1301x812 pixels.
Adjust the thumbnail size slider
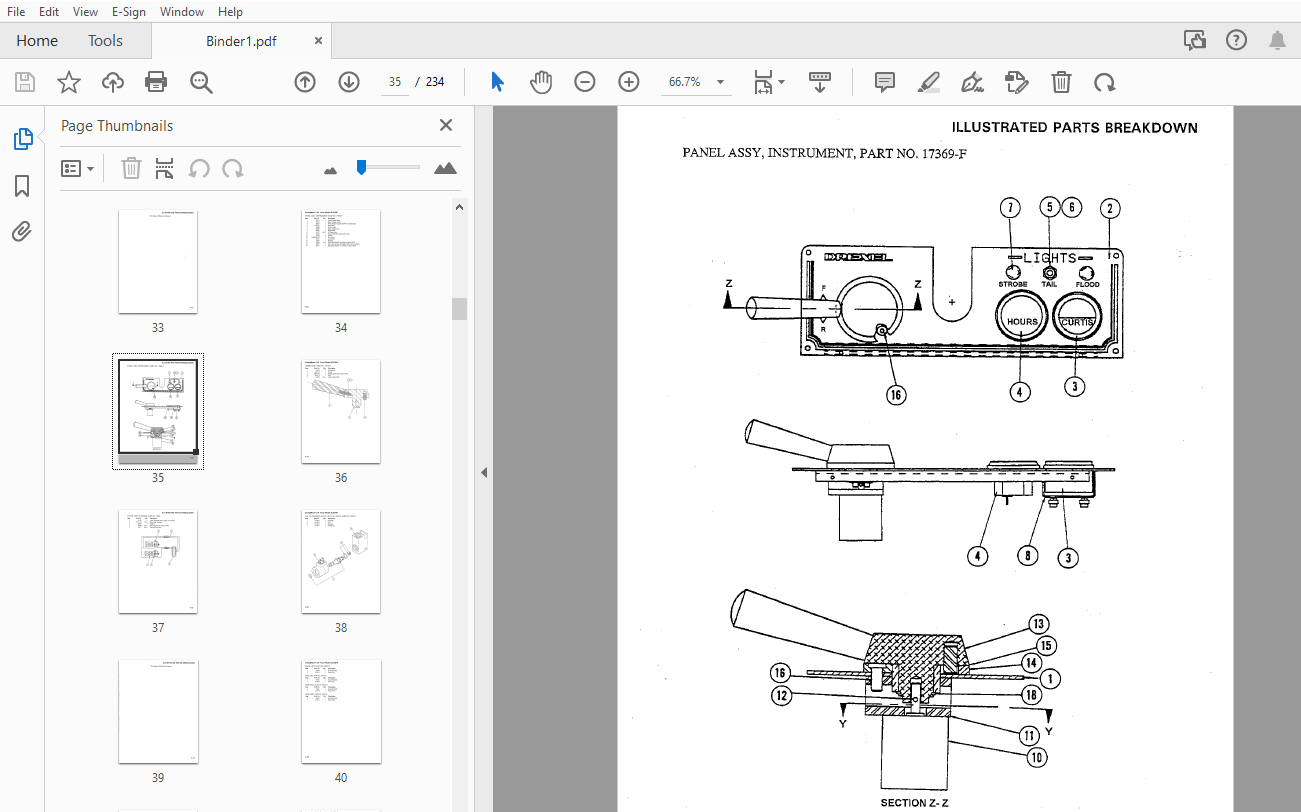click(x=362, y=167)
